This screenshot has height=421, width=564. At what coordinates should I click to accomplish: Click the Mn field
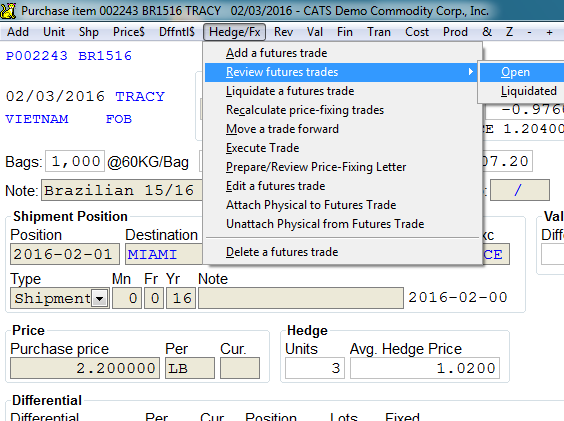(x=127, y=298)
